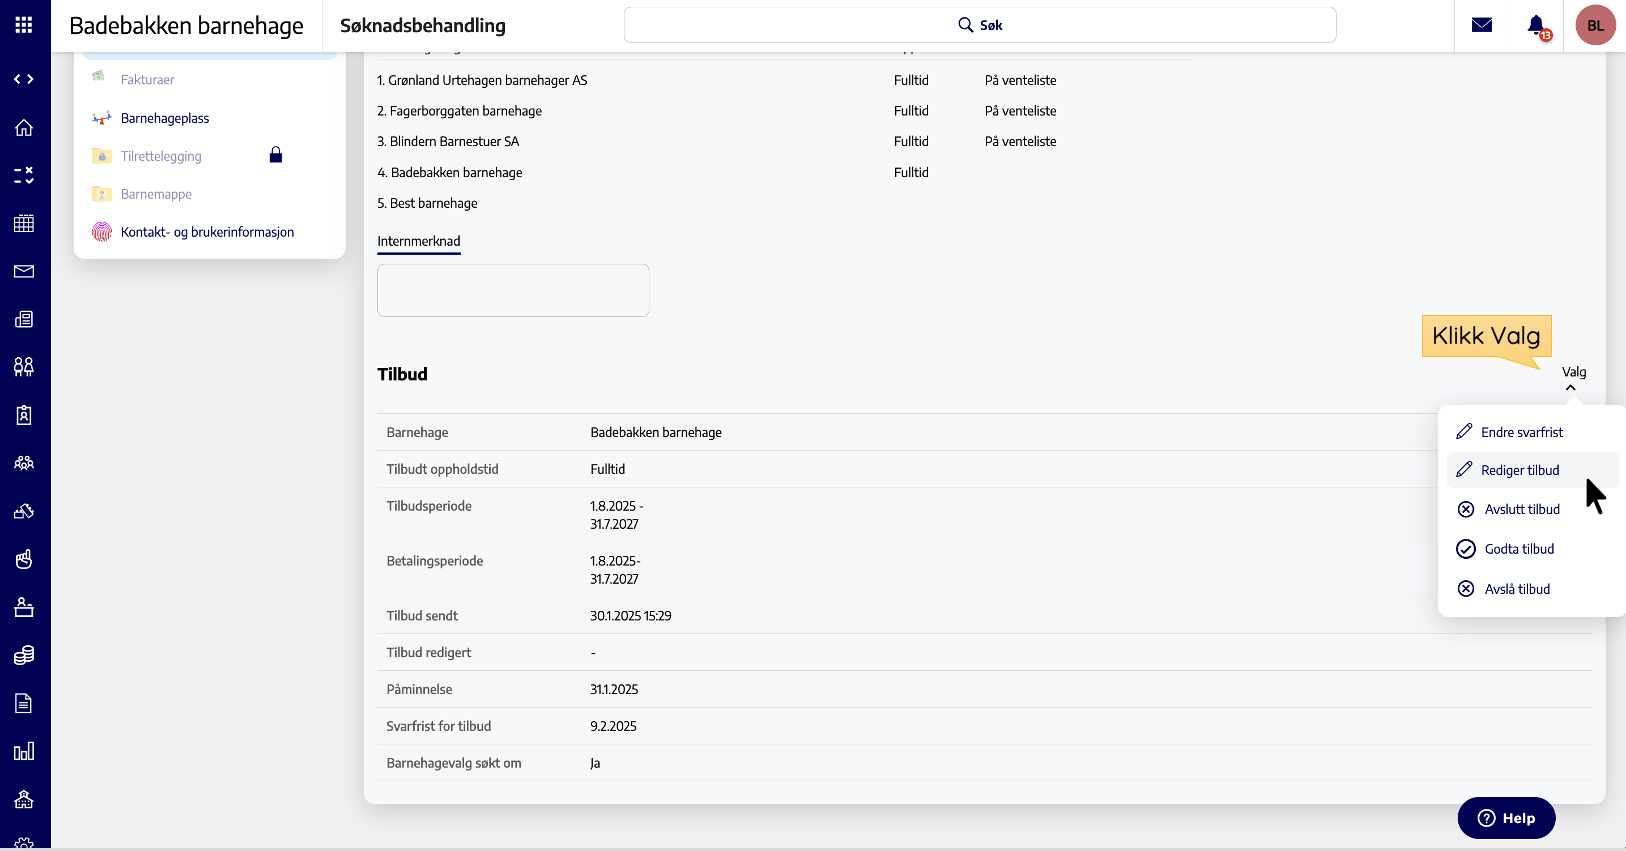Open the calendar grid icon in sidebar
Viewport: 1626px width, 851px height.
pyautogui.click(x=24, y=223)
